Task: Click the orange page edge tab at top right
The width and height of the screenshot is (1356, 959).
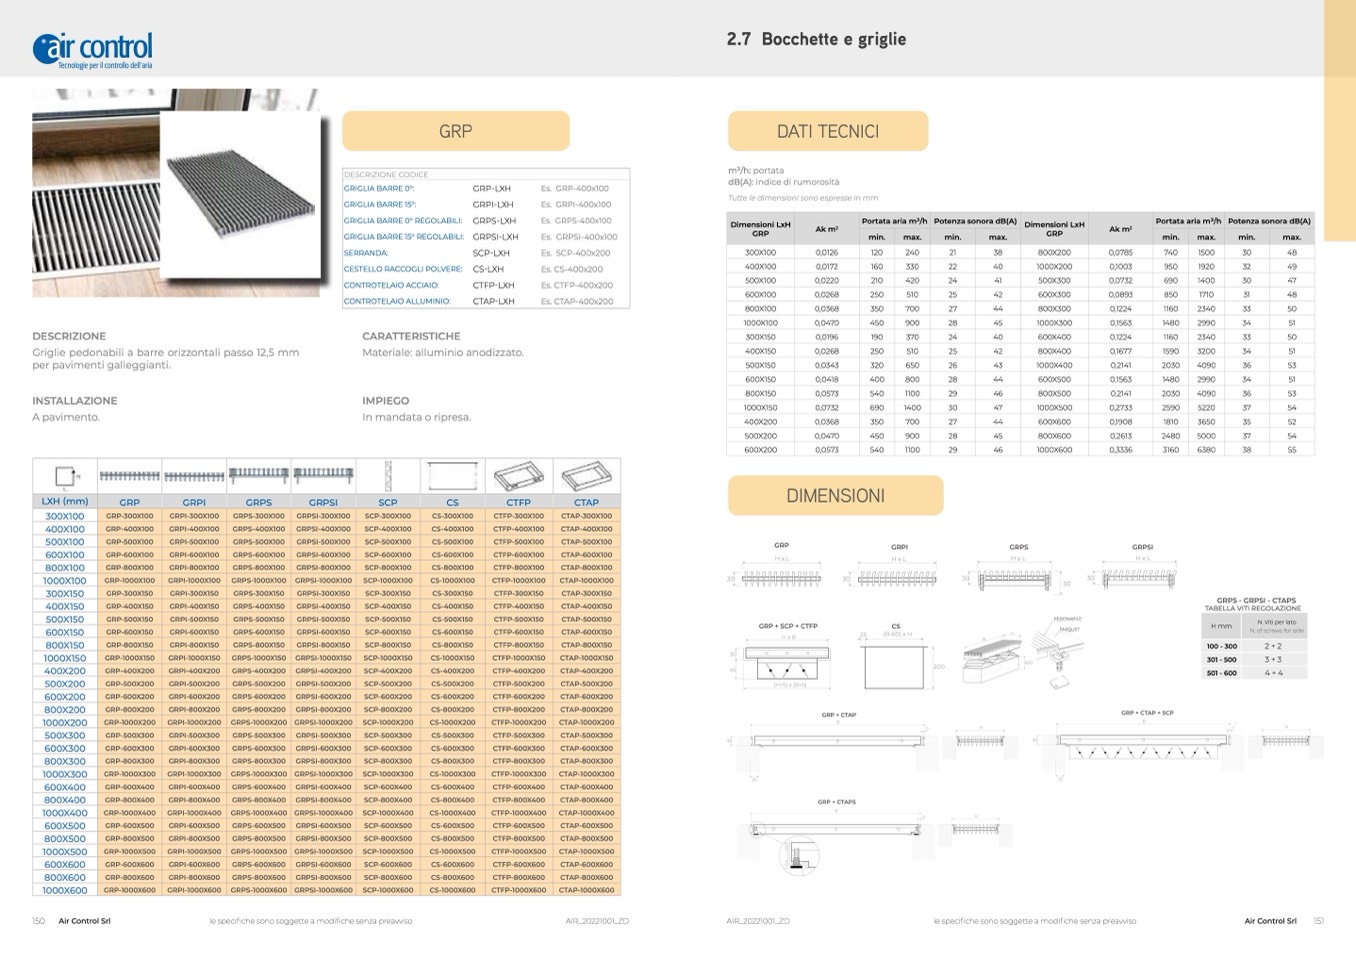Action: point(1339,120)
